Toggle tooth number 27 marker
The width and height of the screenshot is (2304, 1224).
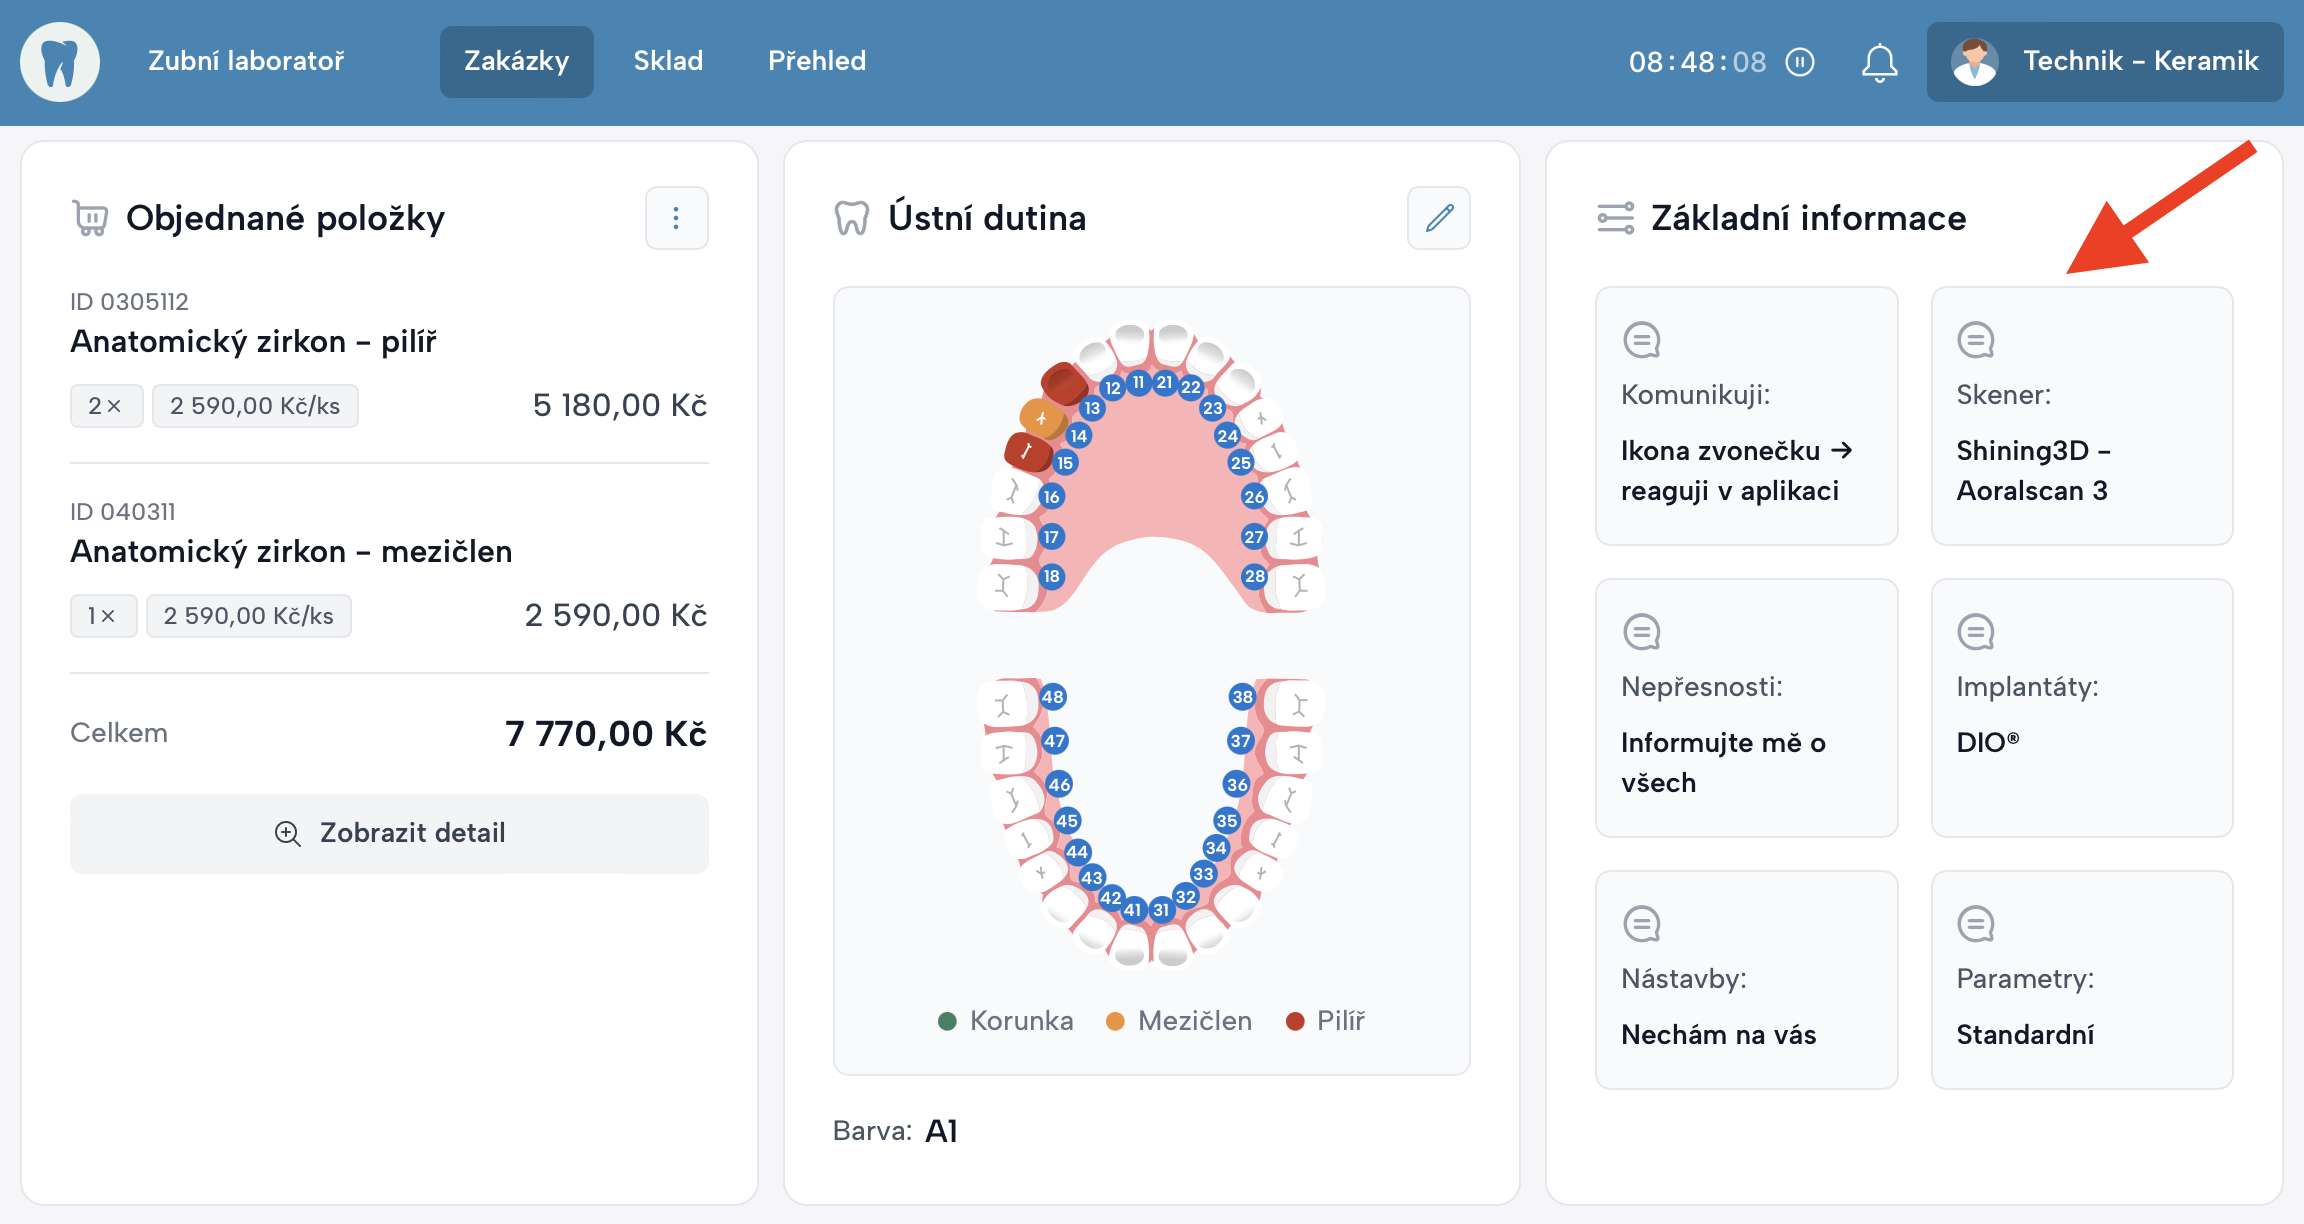point(1254,537)
